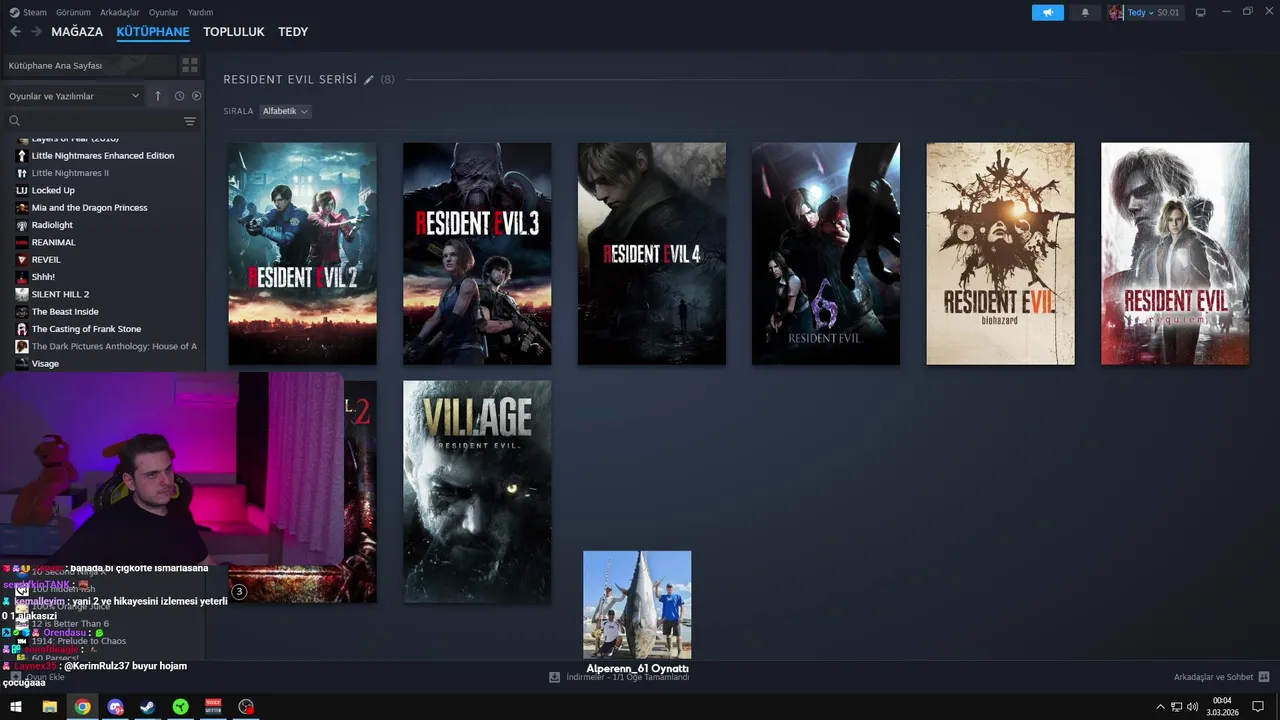
Task: Open the Resident Evil 4 cover
Action: (x=652, y=254)
